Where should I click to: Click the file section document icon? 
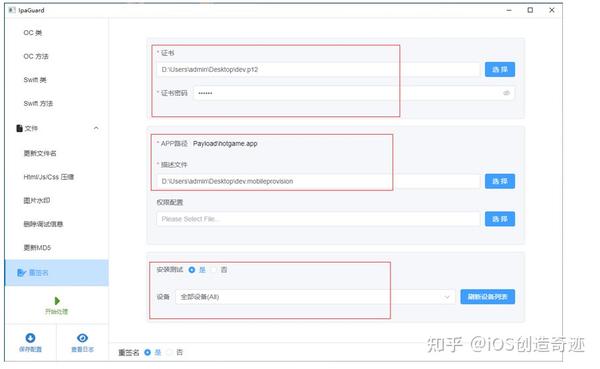19,128
